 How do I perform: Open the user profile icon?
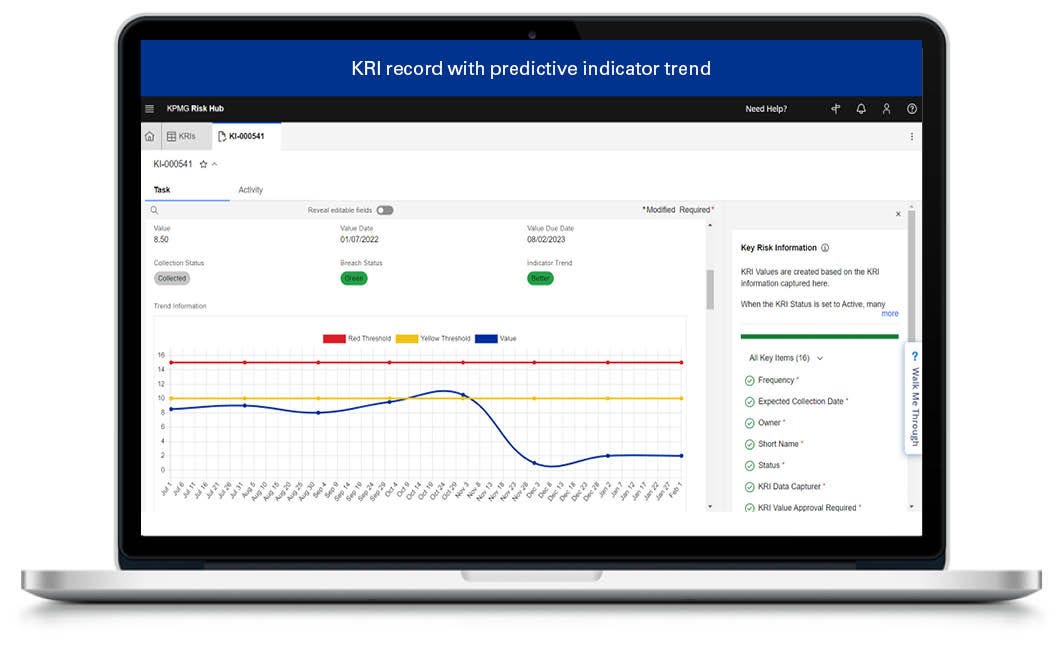tap(886, 109)
